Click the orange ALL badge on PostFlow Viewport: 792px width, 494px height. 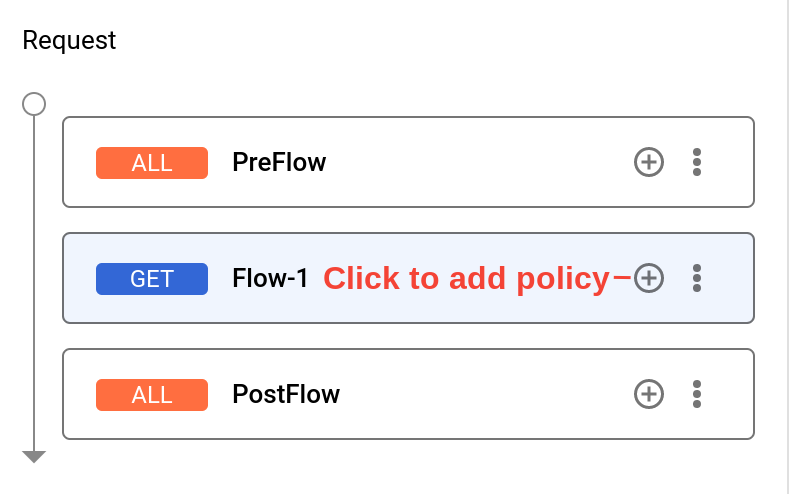[152, 395]
